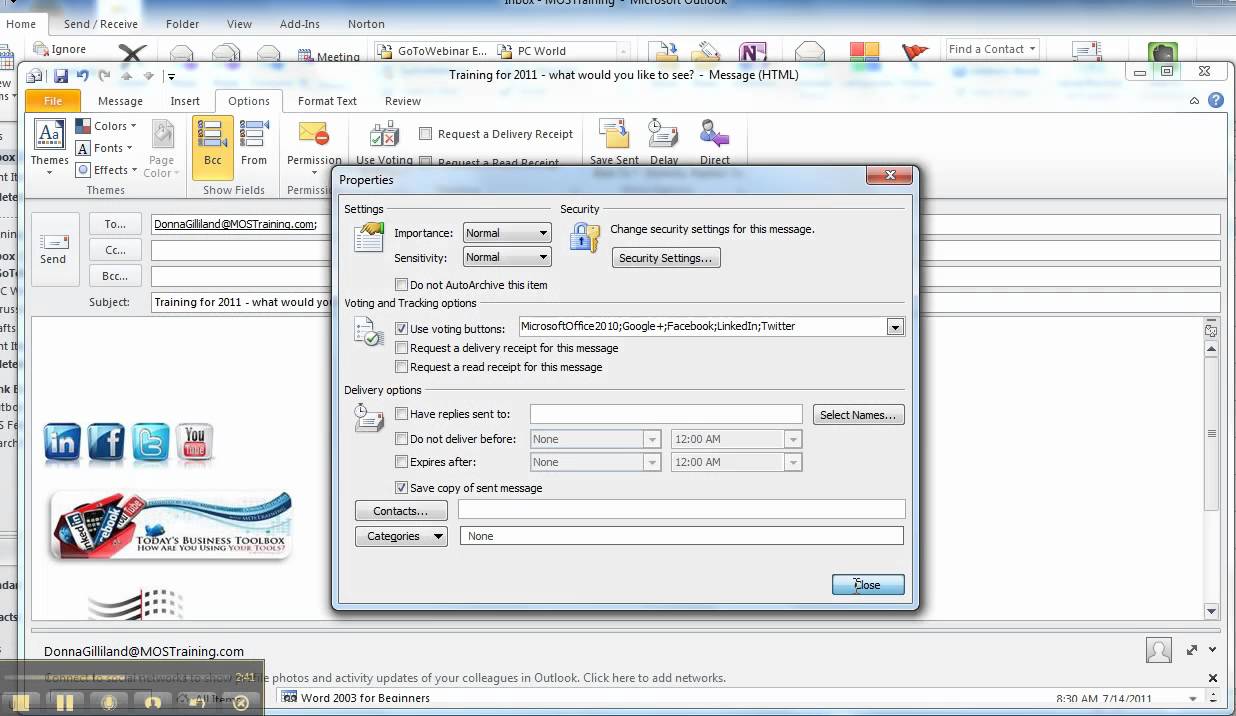Click the Contacts text field

click(681, 510)
